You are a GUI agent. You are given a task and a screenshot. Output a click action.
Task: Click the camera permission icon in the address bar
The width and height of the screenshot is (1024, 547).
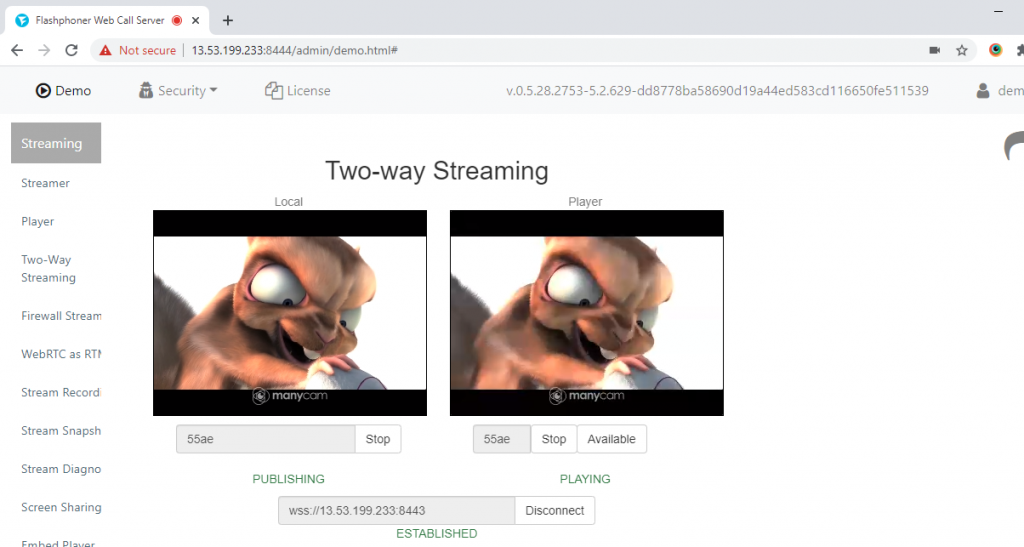(x=935, y=50)
